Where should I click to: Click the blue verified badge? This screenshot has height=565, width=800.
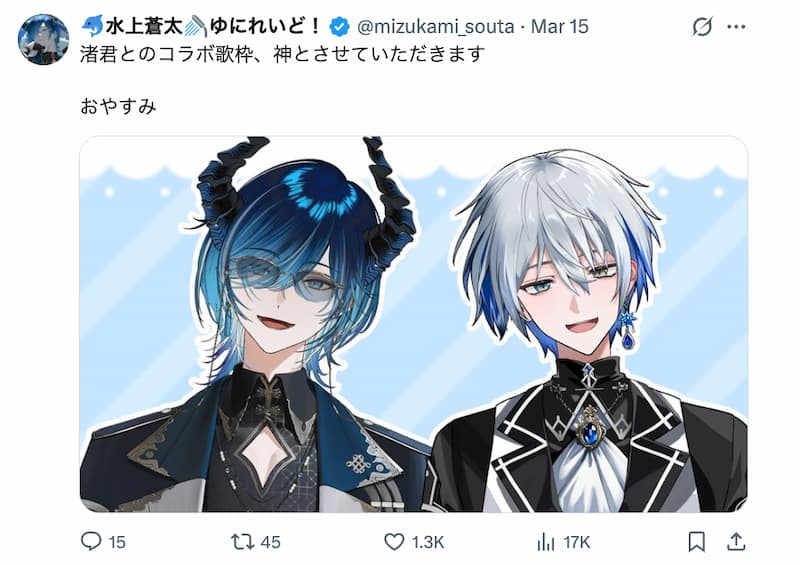pyautogui.click(x=339, y=27)
